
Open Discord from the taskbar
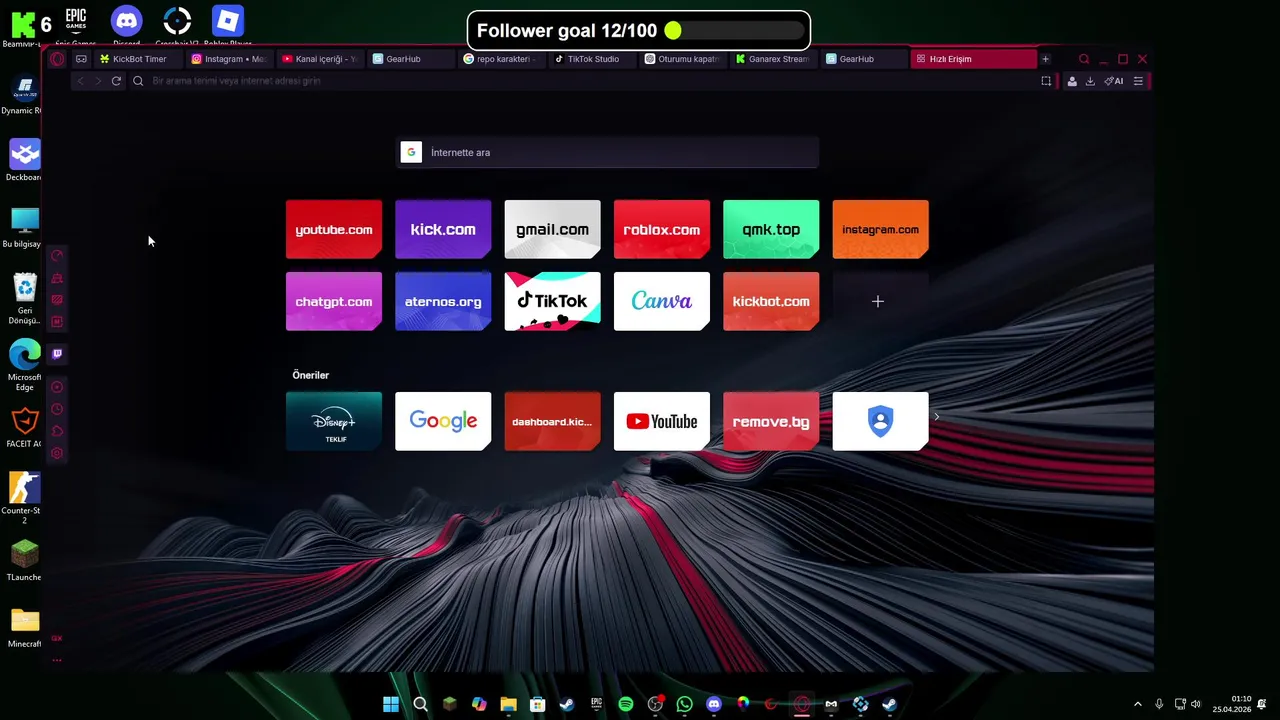point(714,704)
